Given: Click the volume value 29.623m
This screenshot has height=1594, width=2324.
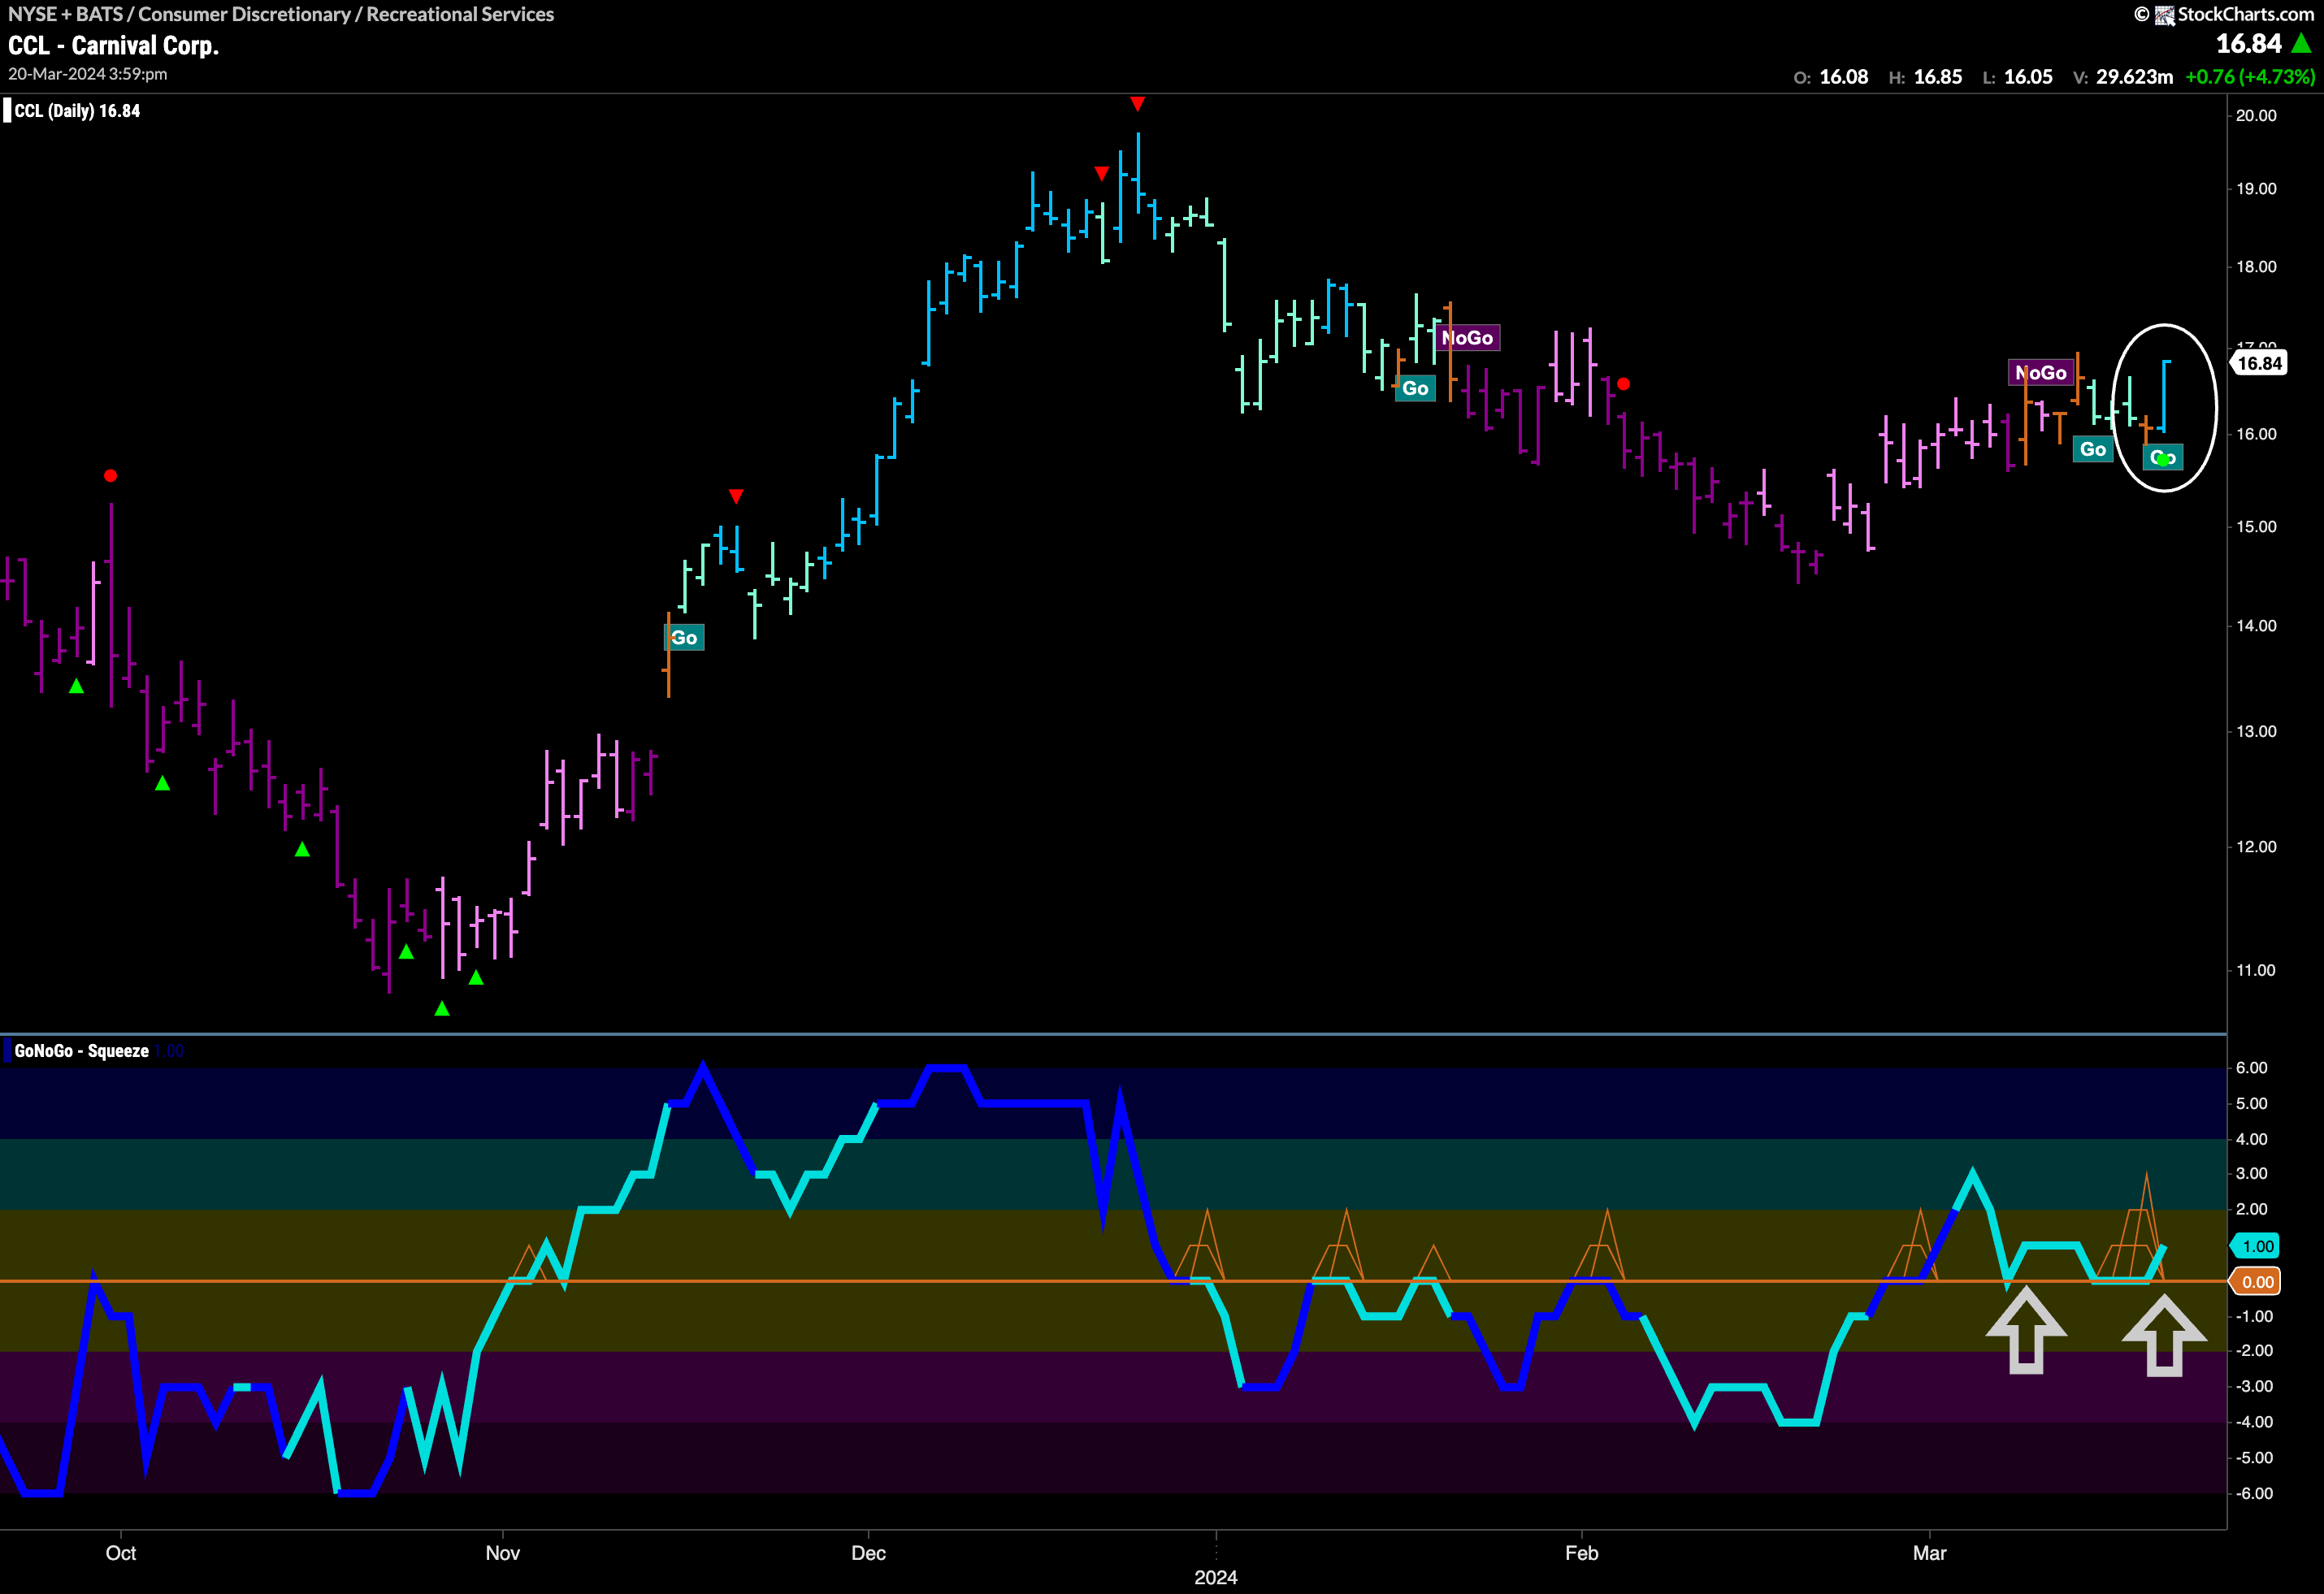Looking at the screenshot, I should (2134, 77).
